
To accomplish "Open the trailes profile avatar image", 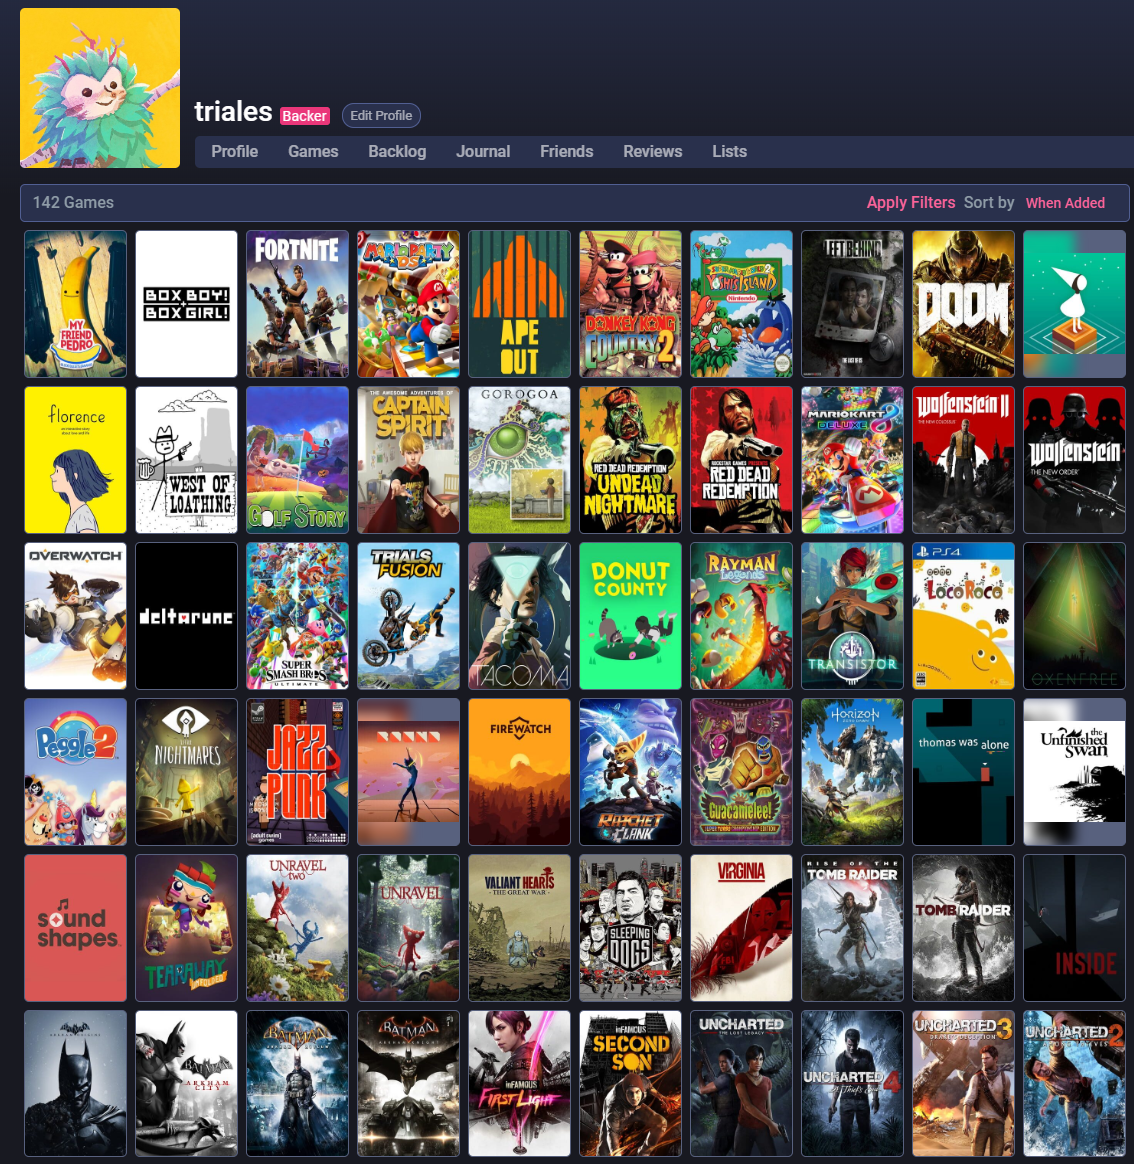I will (x=100, y=88).
